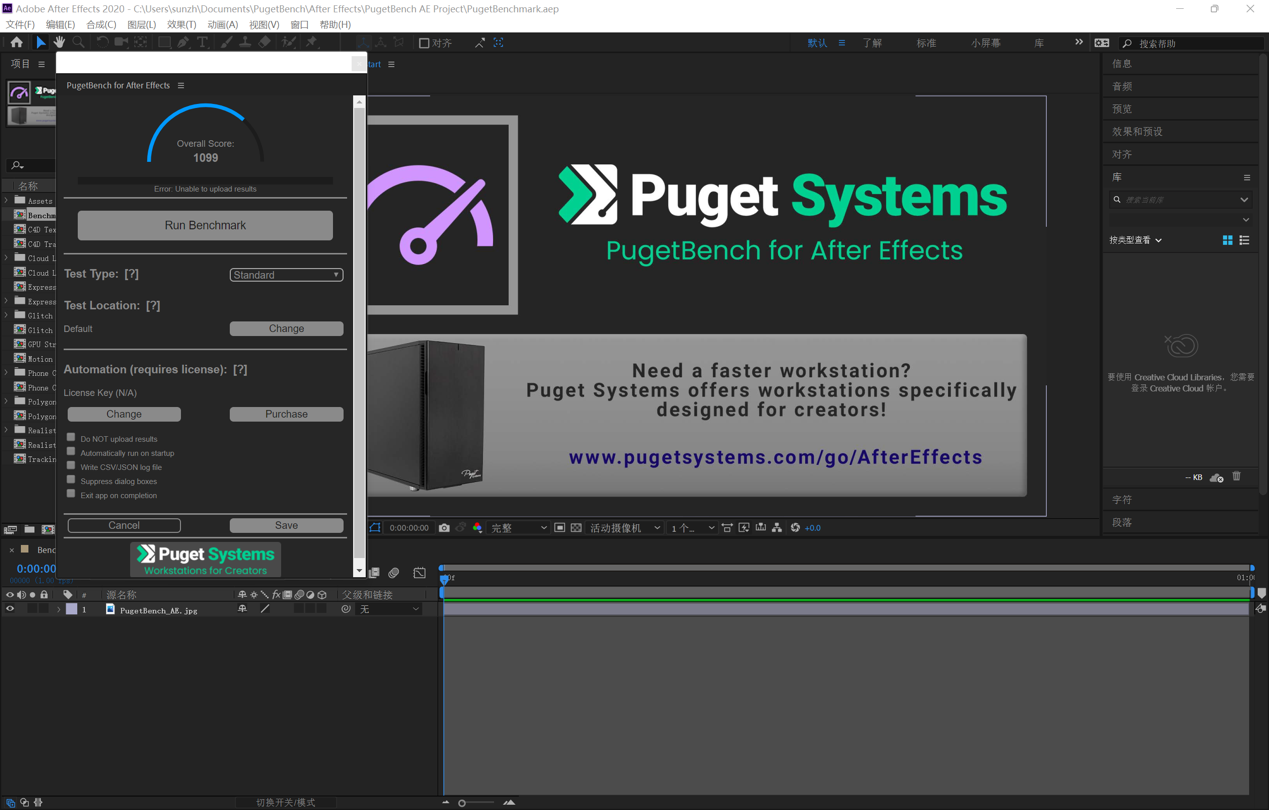1269x810 pixels.
Task: Click the Run Benchmark button
Action: [x=205, y=225]
